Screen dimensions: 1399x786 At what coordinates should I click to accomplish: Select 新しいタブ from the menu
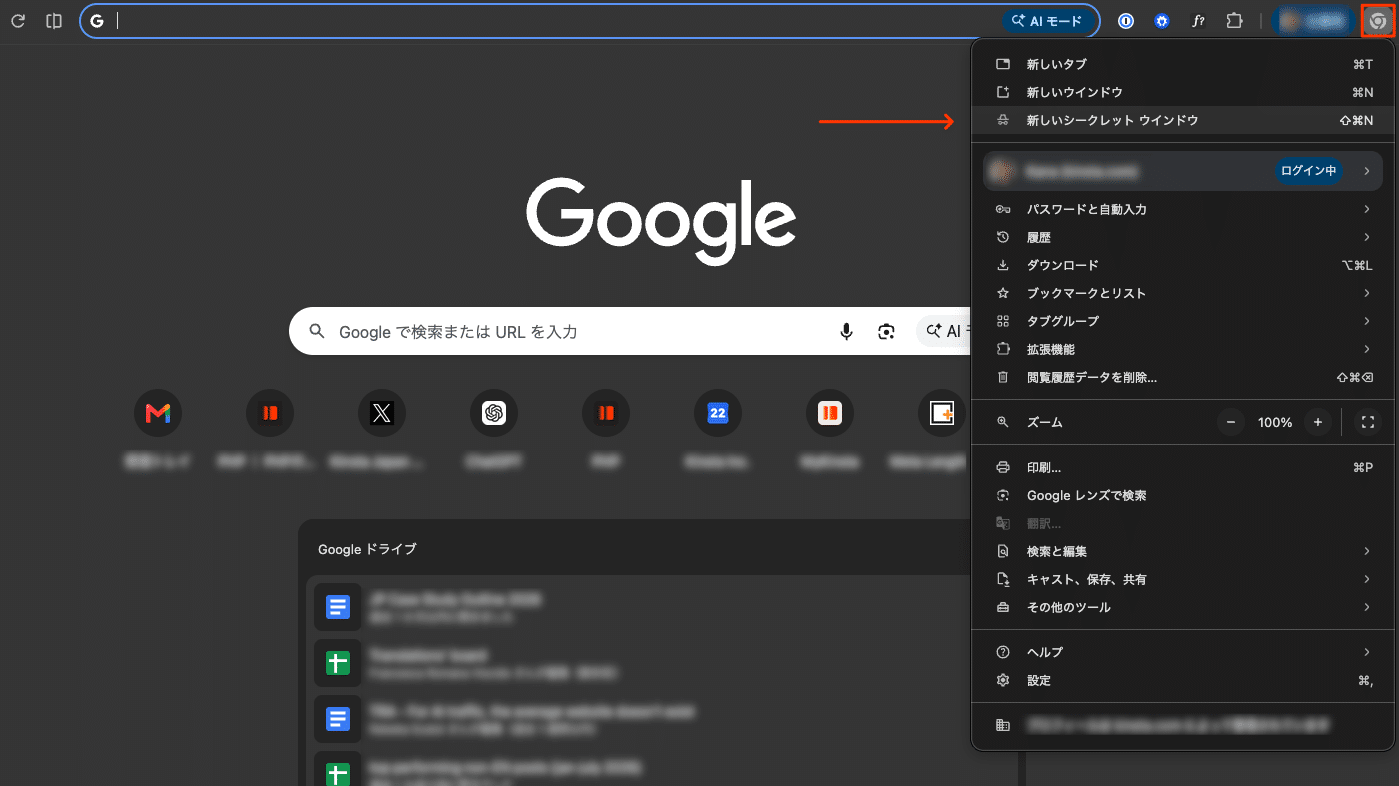coord(1183,64)
